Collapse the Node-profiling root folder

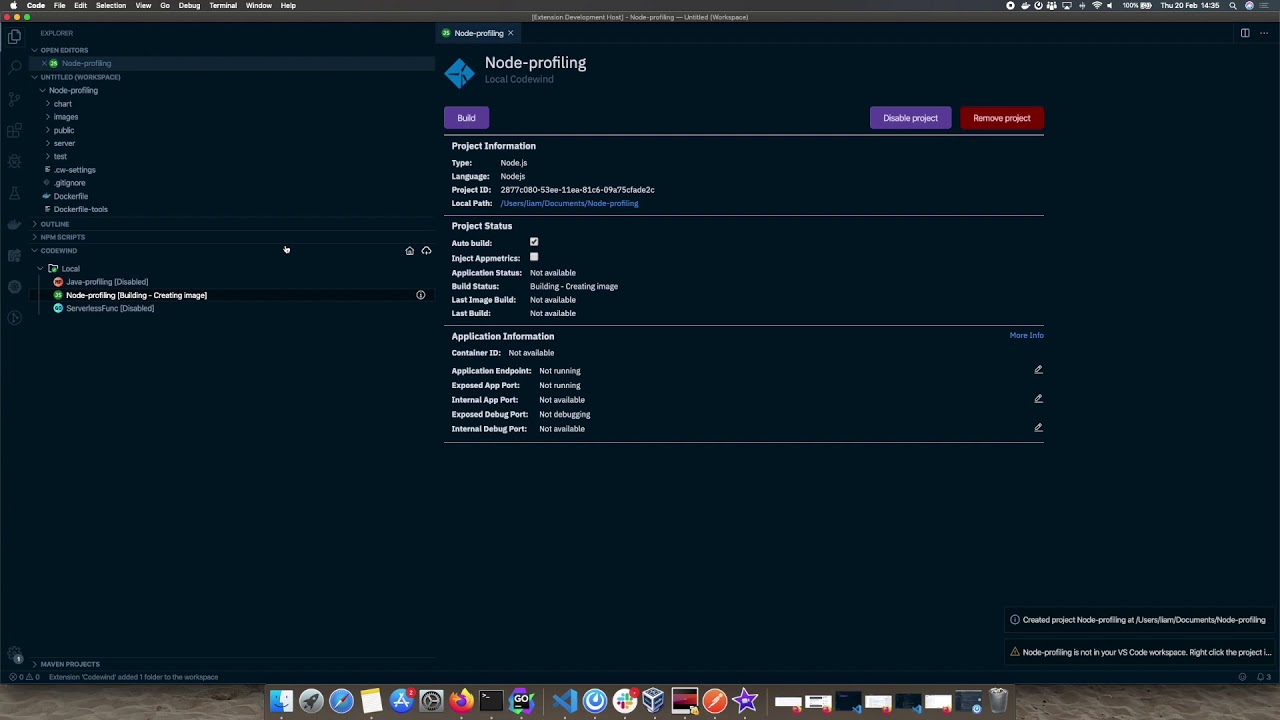[x=42, y=90]
